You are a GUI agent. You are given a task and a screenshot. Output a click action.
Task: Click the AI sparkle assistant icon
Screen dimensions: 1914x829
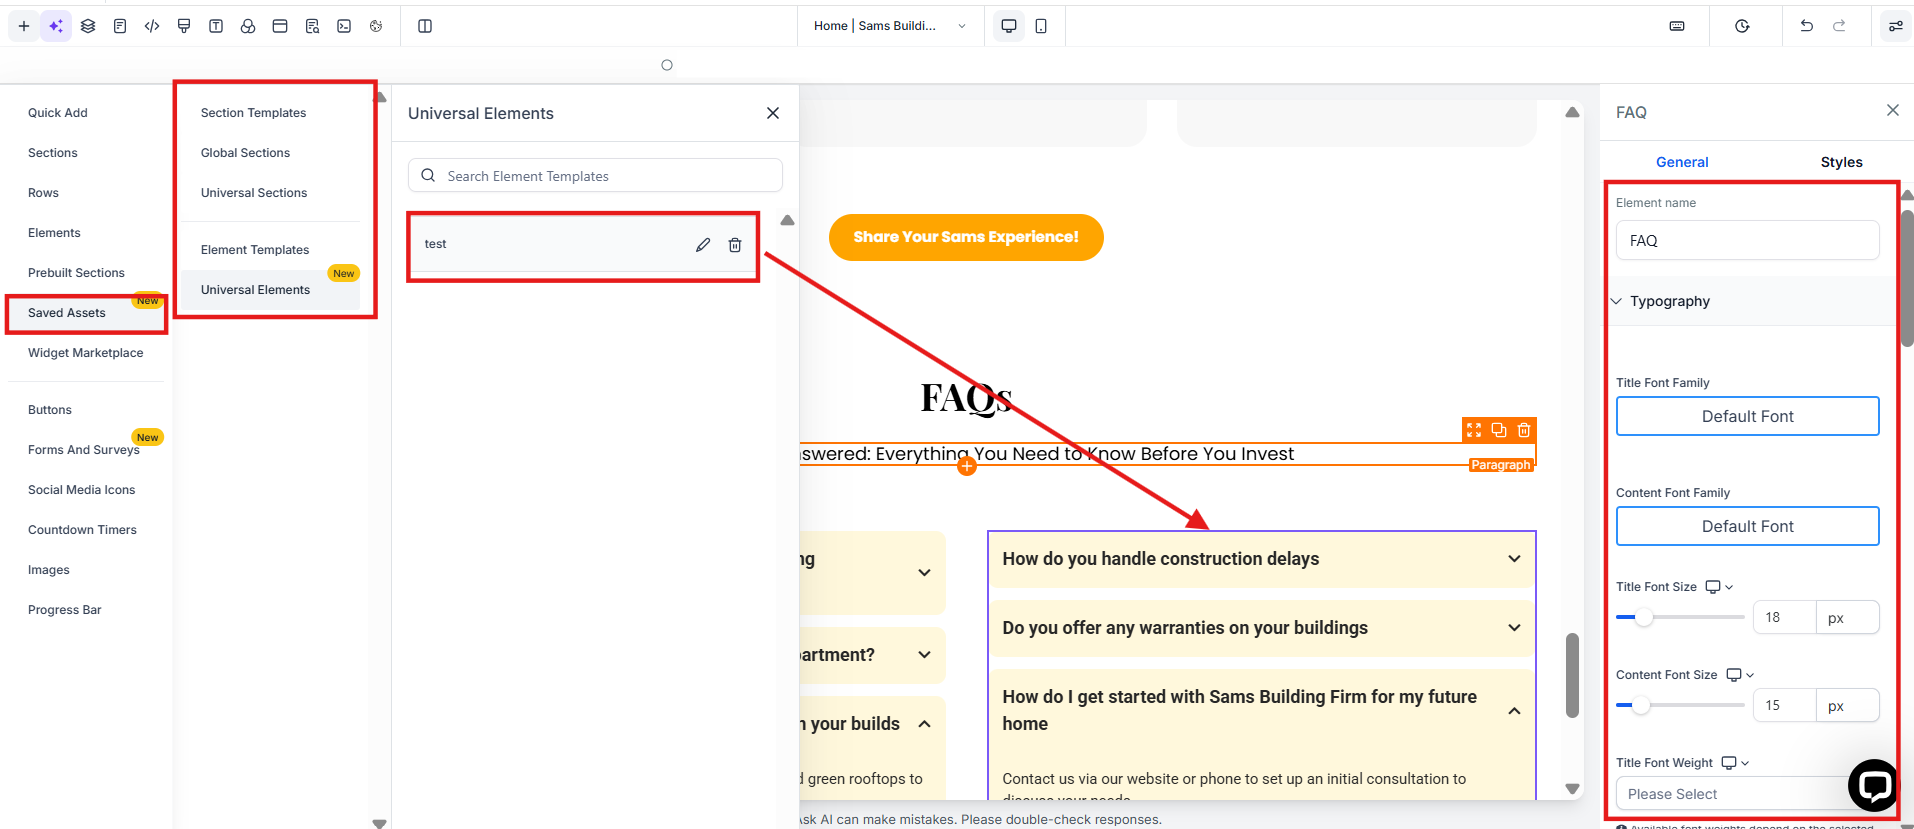tap(56, 26)
